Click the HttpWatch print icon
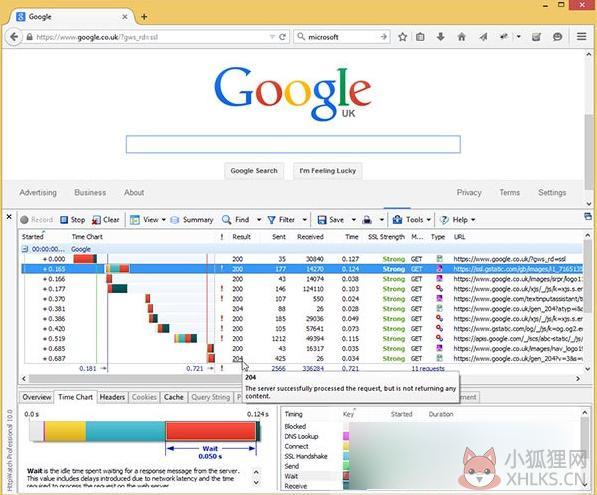597x495 pixels. [x=367, y=220]
